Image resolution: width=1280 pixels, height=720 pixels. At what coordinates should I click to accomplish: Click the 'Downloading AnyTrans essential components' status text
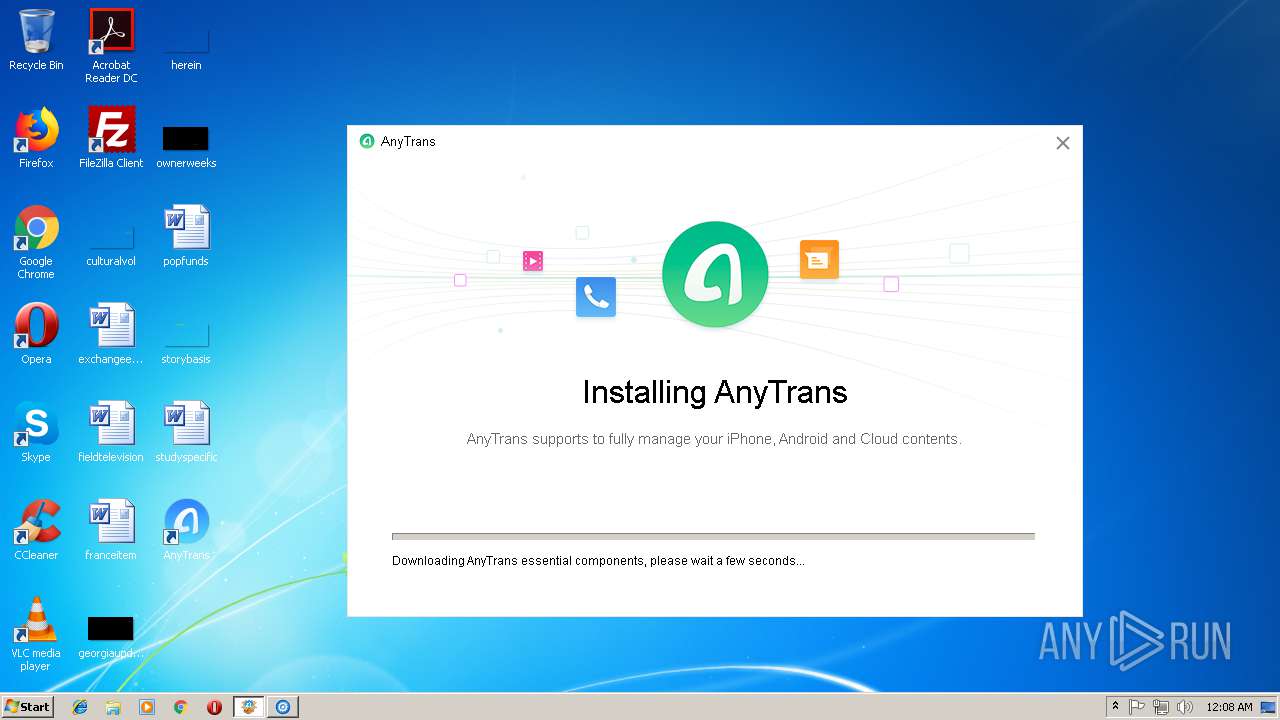point(598,561)
